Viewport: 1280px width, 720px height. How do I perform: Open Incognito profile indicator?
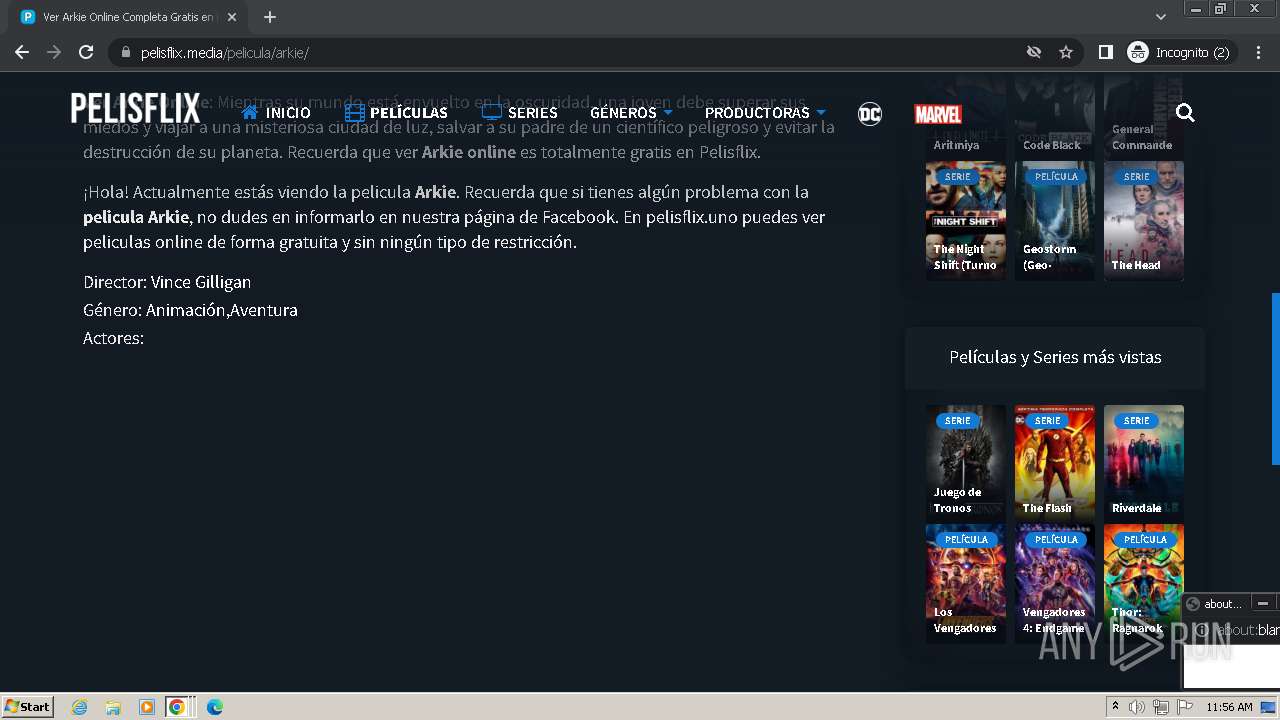point(1180,52)
